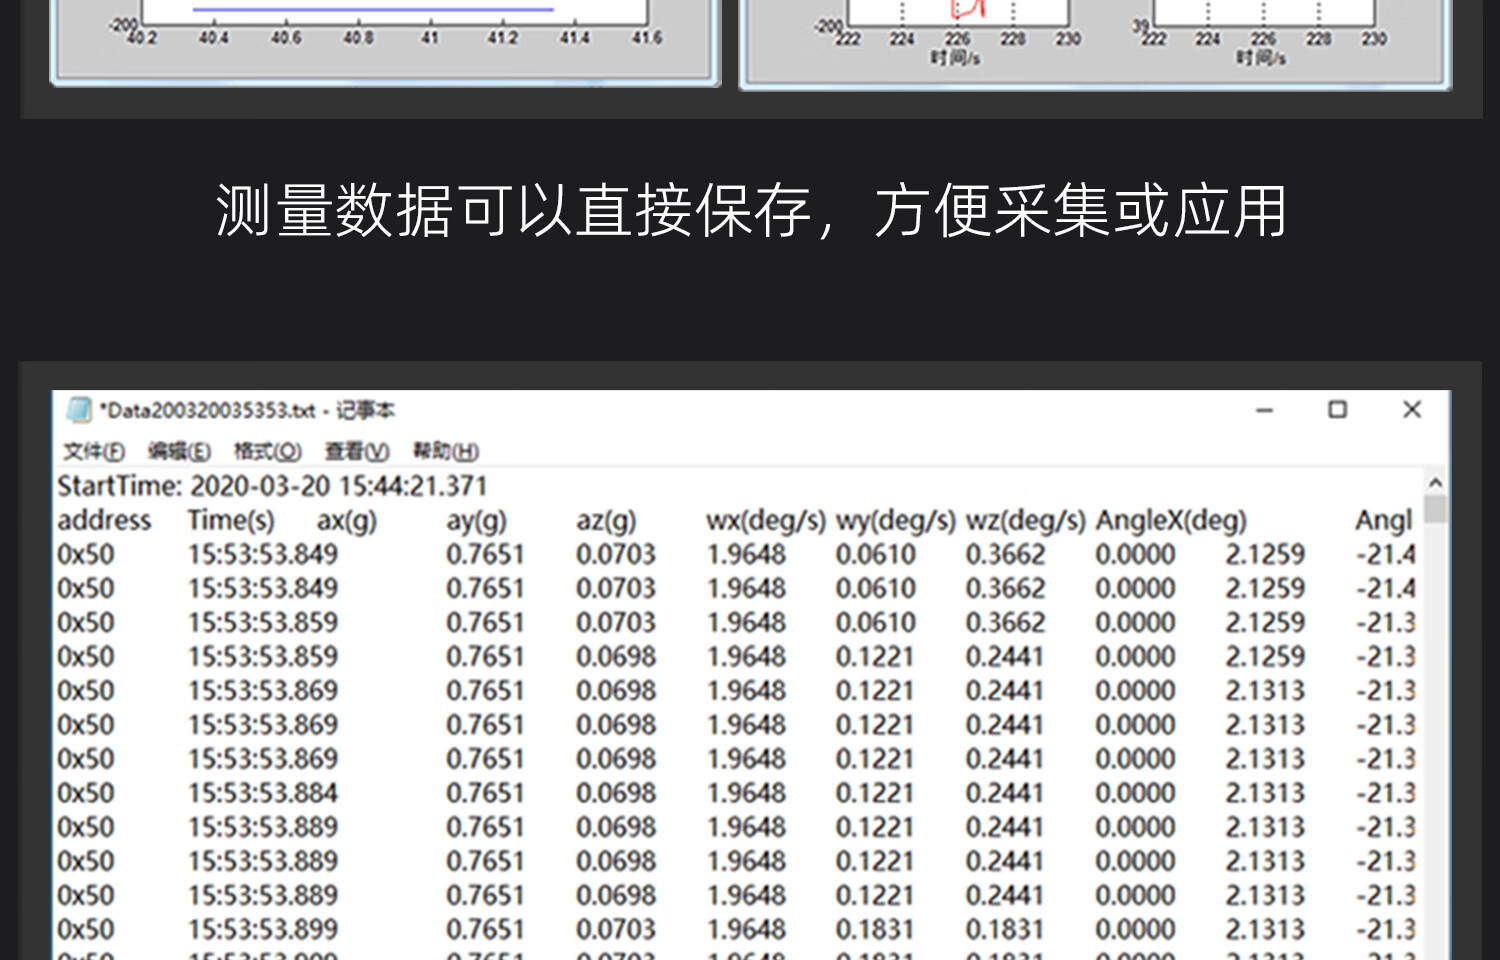Open the 帮助(H) menu in Notepad
Viewport: 1500px width, 960px height.
[x=446, y=452]
